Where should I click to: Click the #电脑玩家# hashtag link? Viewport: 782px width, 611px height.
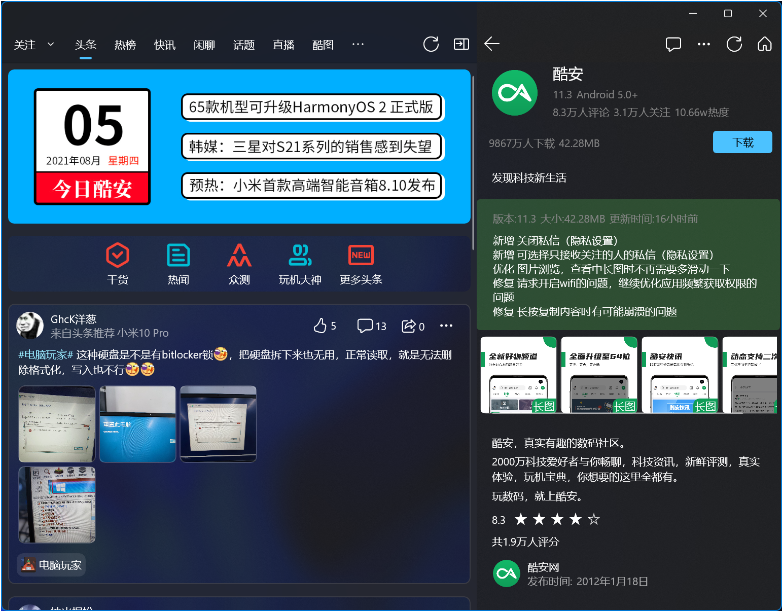click(46, 355)
